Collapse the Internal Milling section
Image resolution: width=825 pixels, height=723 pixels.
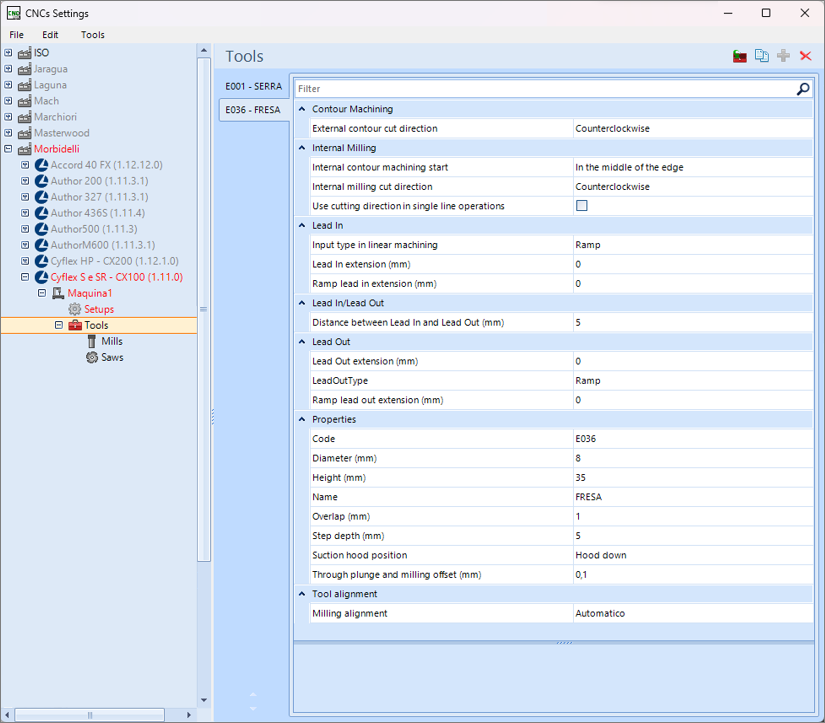tap(302, 148)
